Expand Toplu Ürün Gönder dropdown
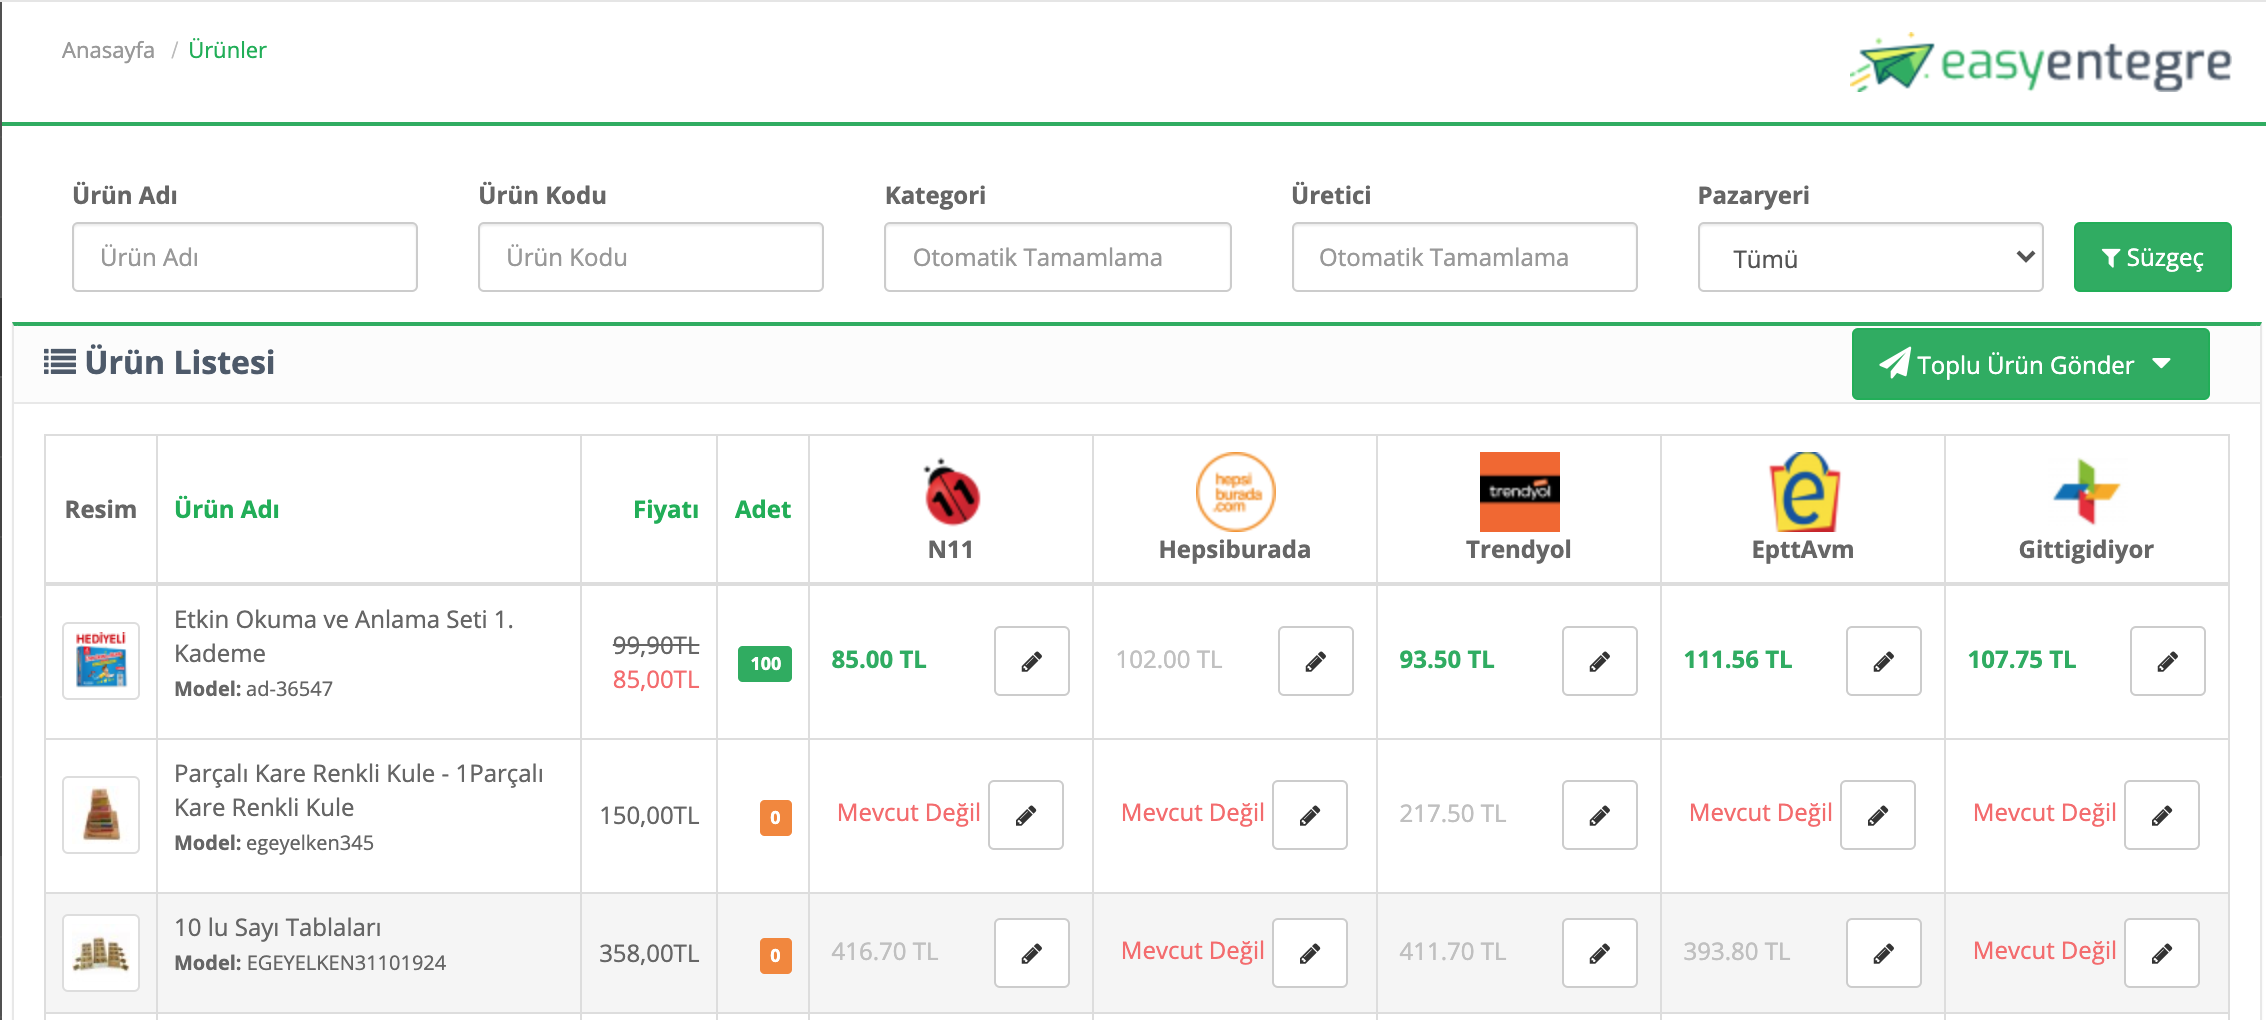 [x=2030, y=364]
